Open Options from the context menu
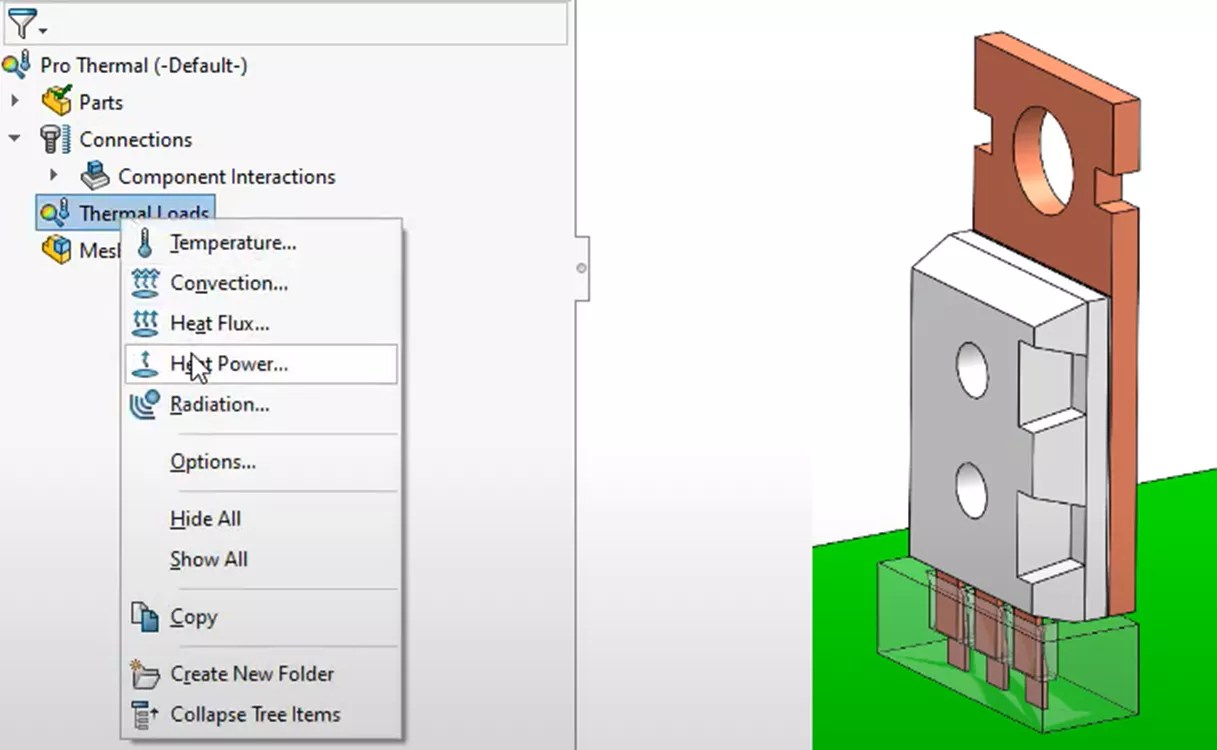 coord(212,461)
